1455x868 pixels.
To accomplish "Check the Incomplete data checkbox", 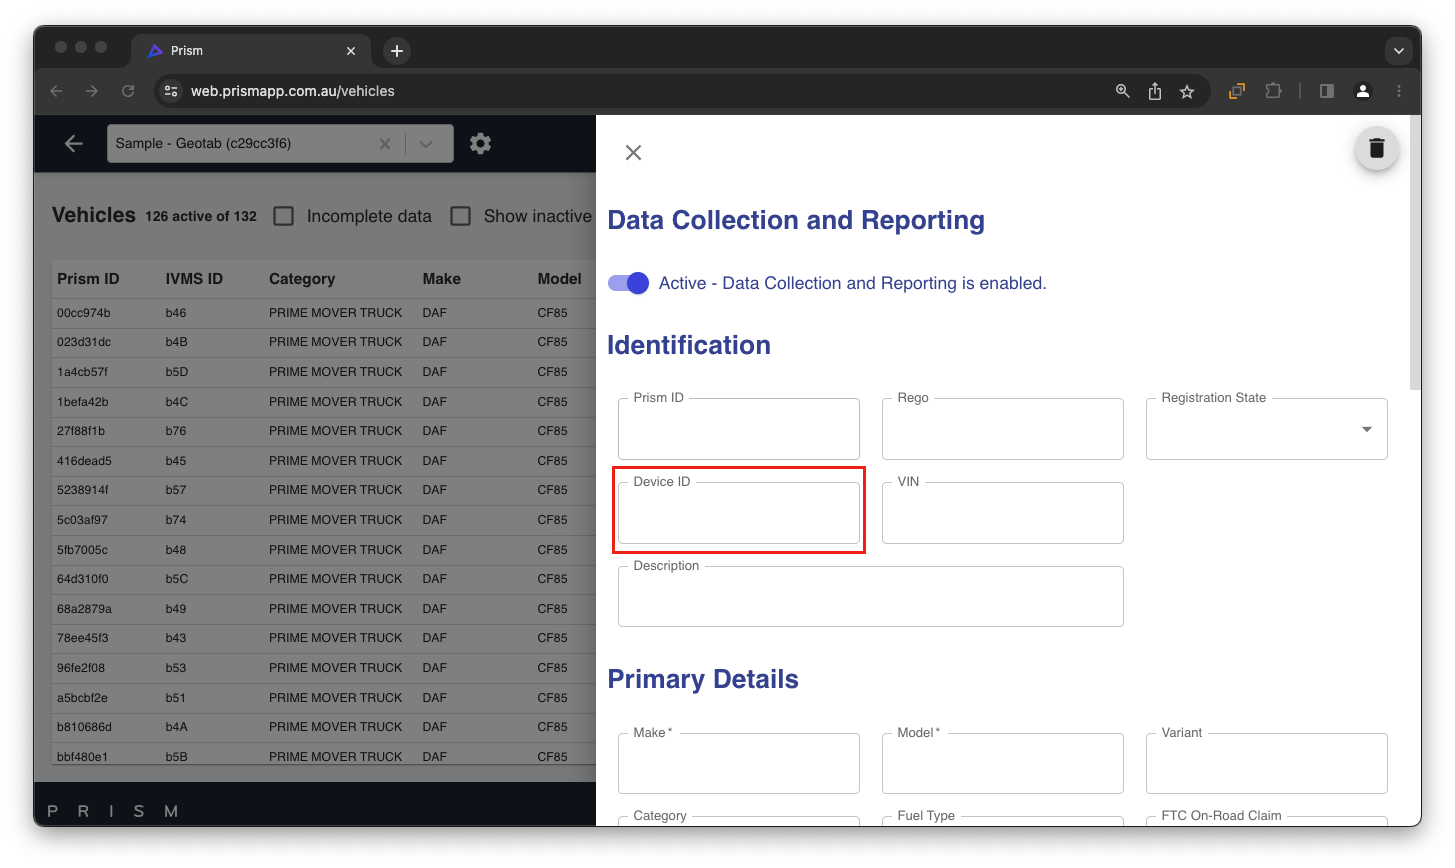I will pos(284,216).
